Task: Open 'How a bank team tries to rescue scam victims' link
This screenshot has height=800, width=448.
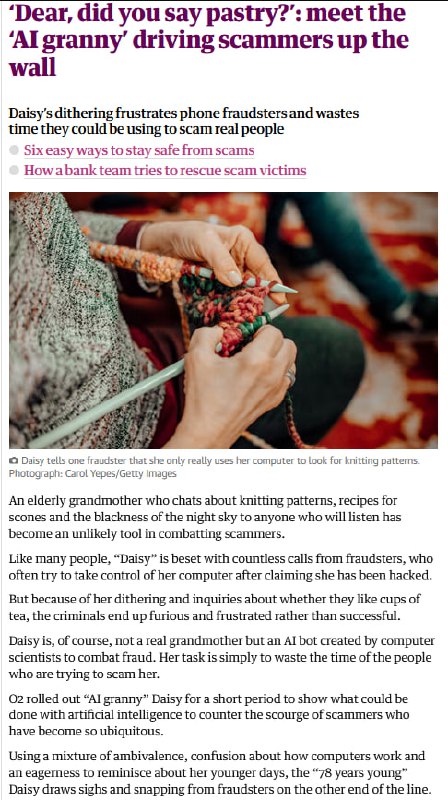Action: pyautogui.click(x=165, y=170)
